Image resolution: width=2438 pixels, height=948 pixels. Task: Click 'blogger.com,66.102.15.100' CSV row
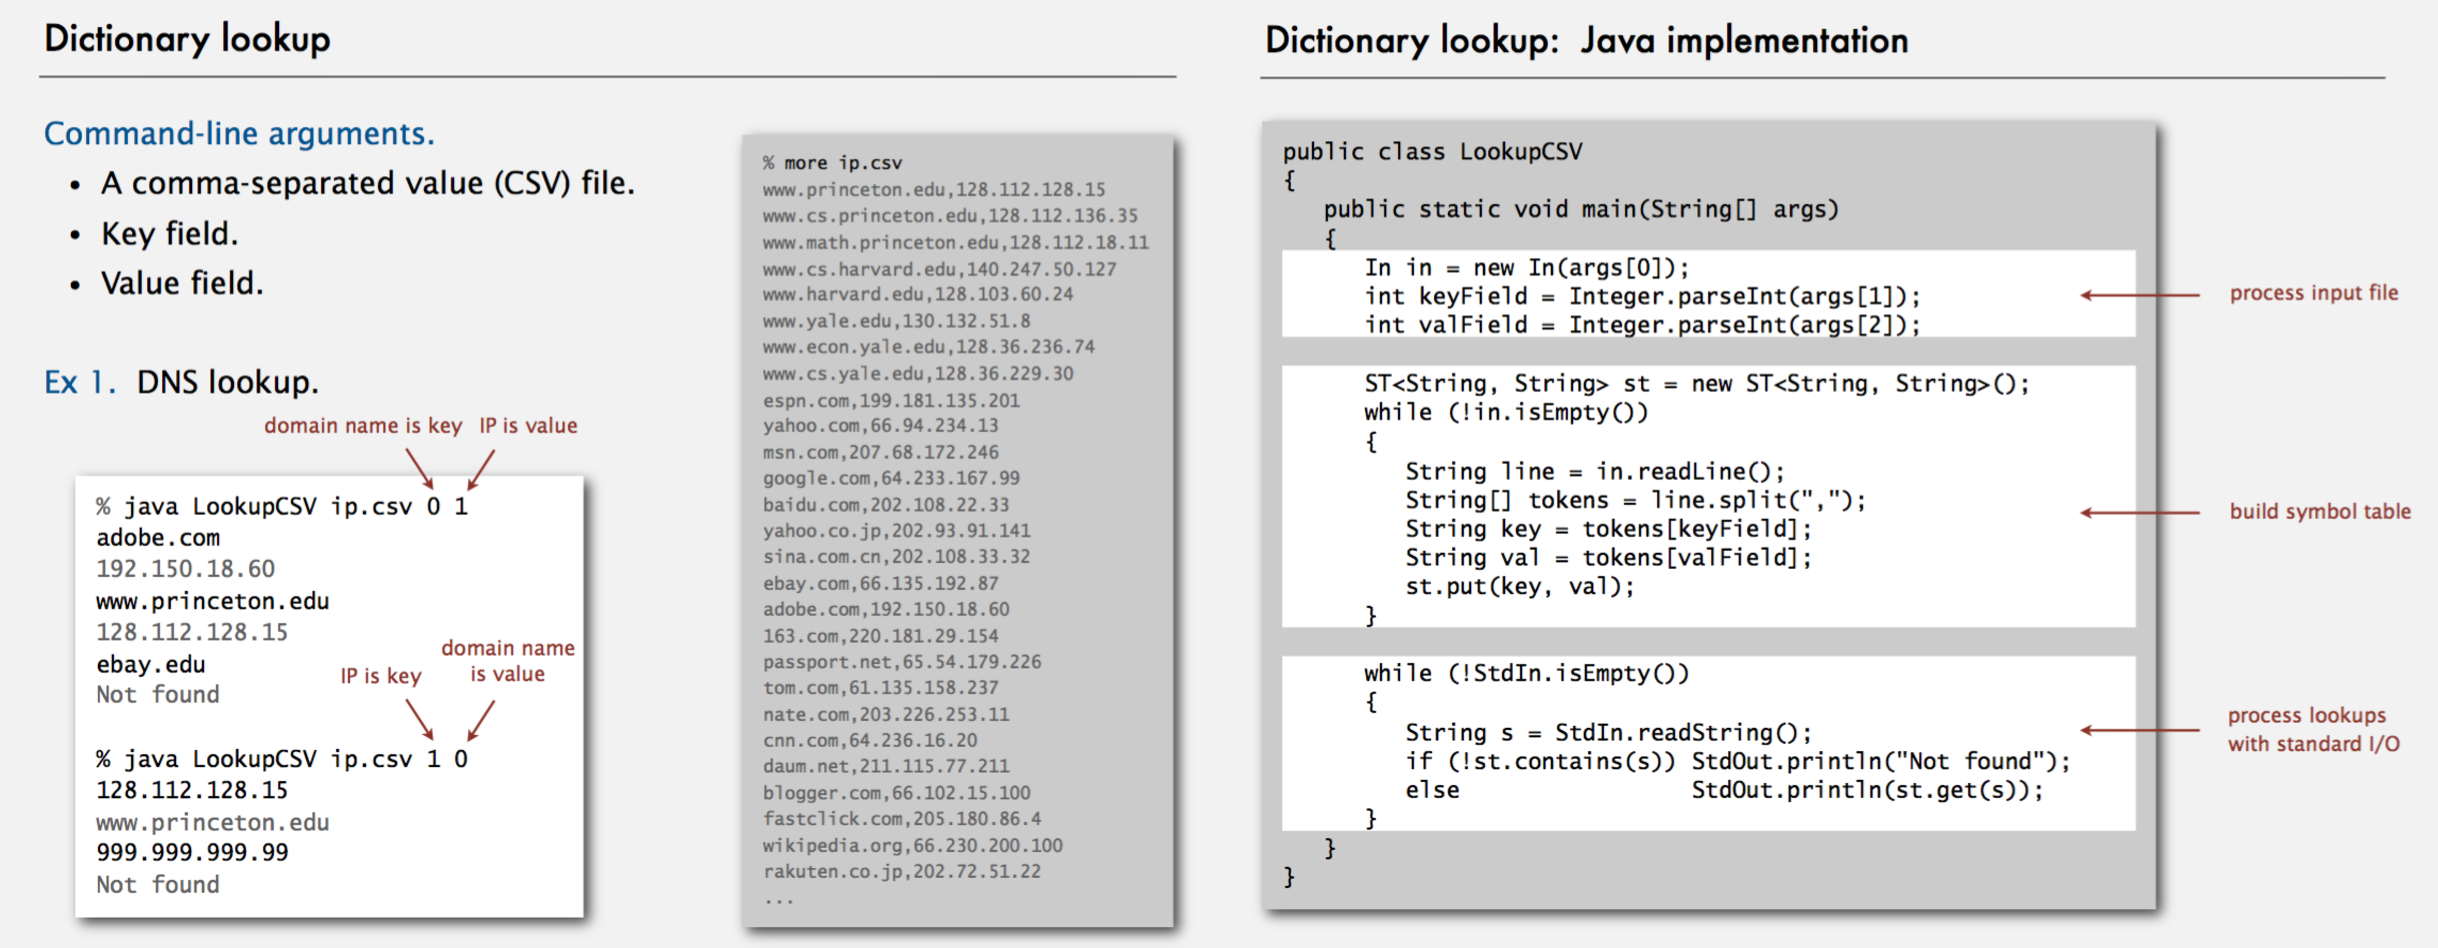pos(896,793)
